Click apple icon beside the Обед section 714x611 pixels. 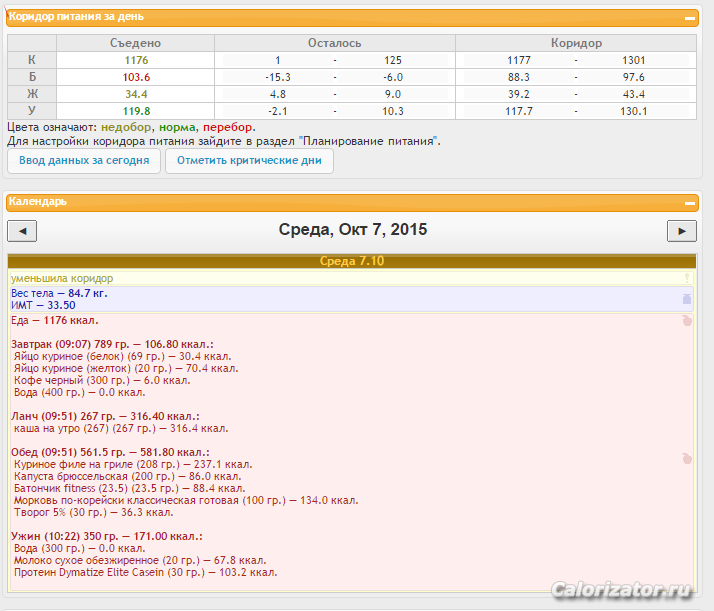point(686,458)
